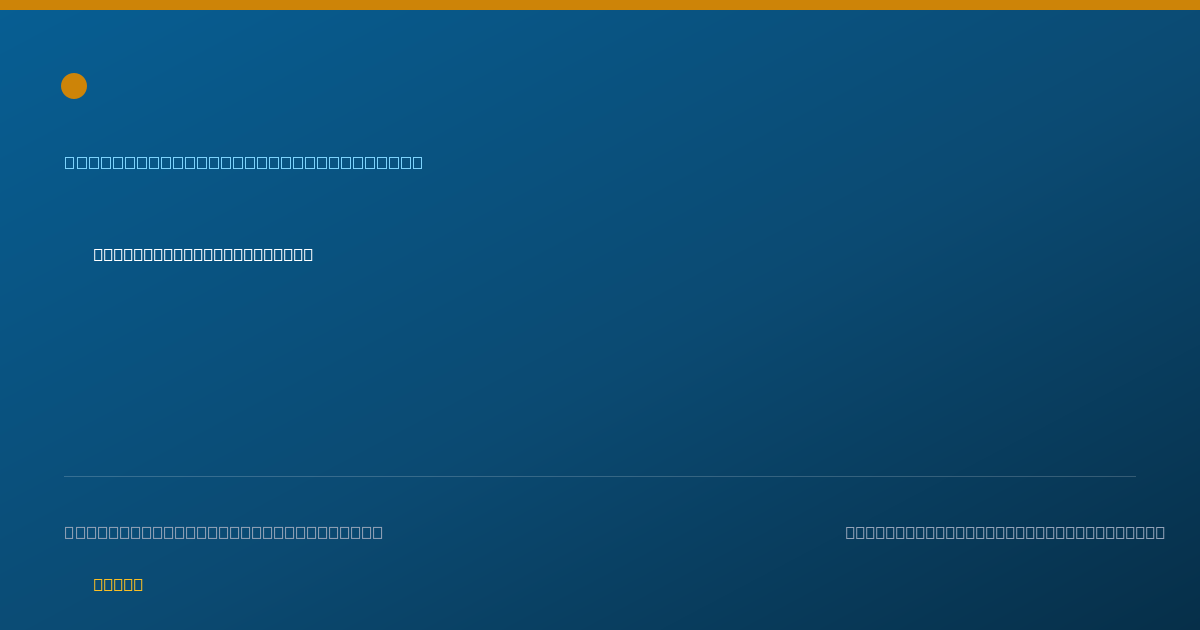Select the bold white indented headline text

203,254
